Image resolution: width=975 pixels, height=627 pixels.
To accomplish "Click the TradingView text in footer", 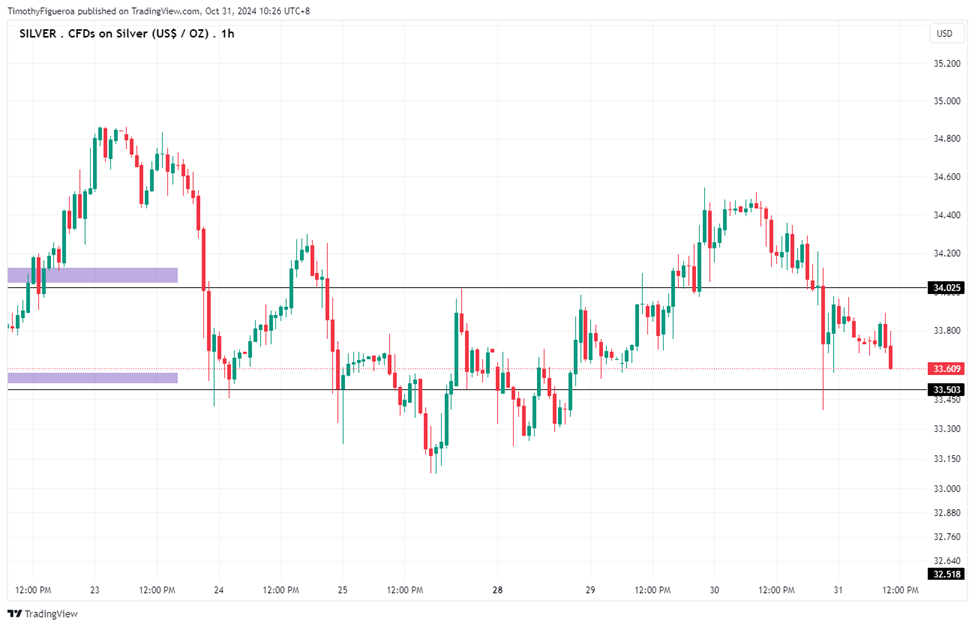I will [51, 614].
